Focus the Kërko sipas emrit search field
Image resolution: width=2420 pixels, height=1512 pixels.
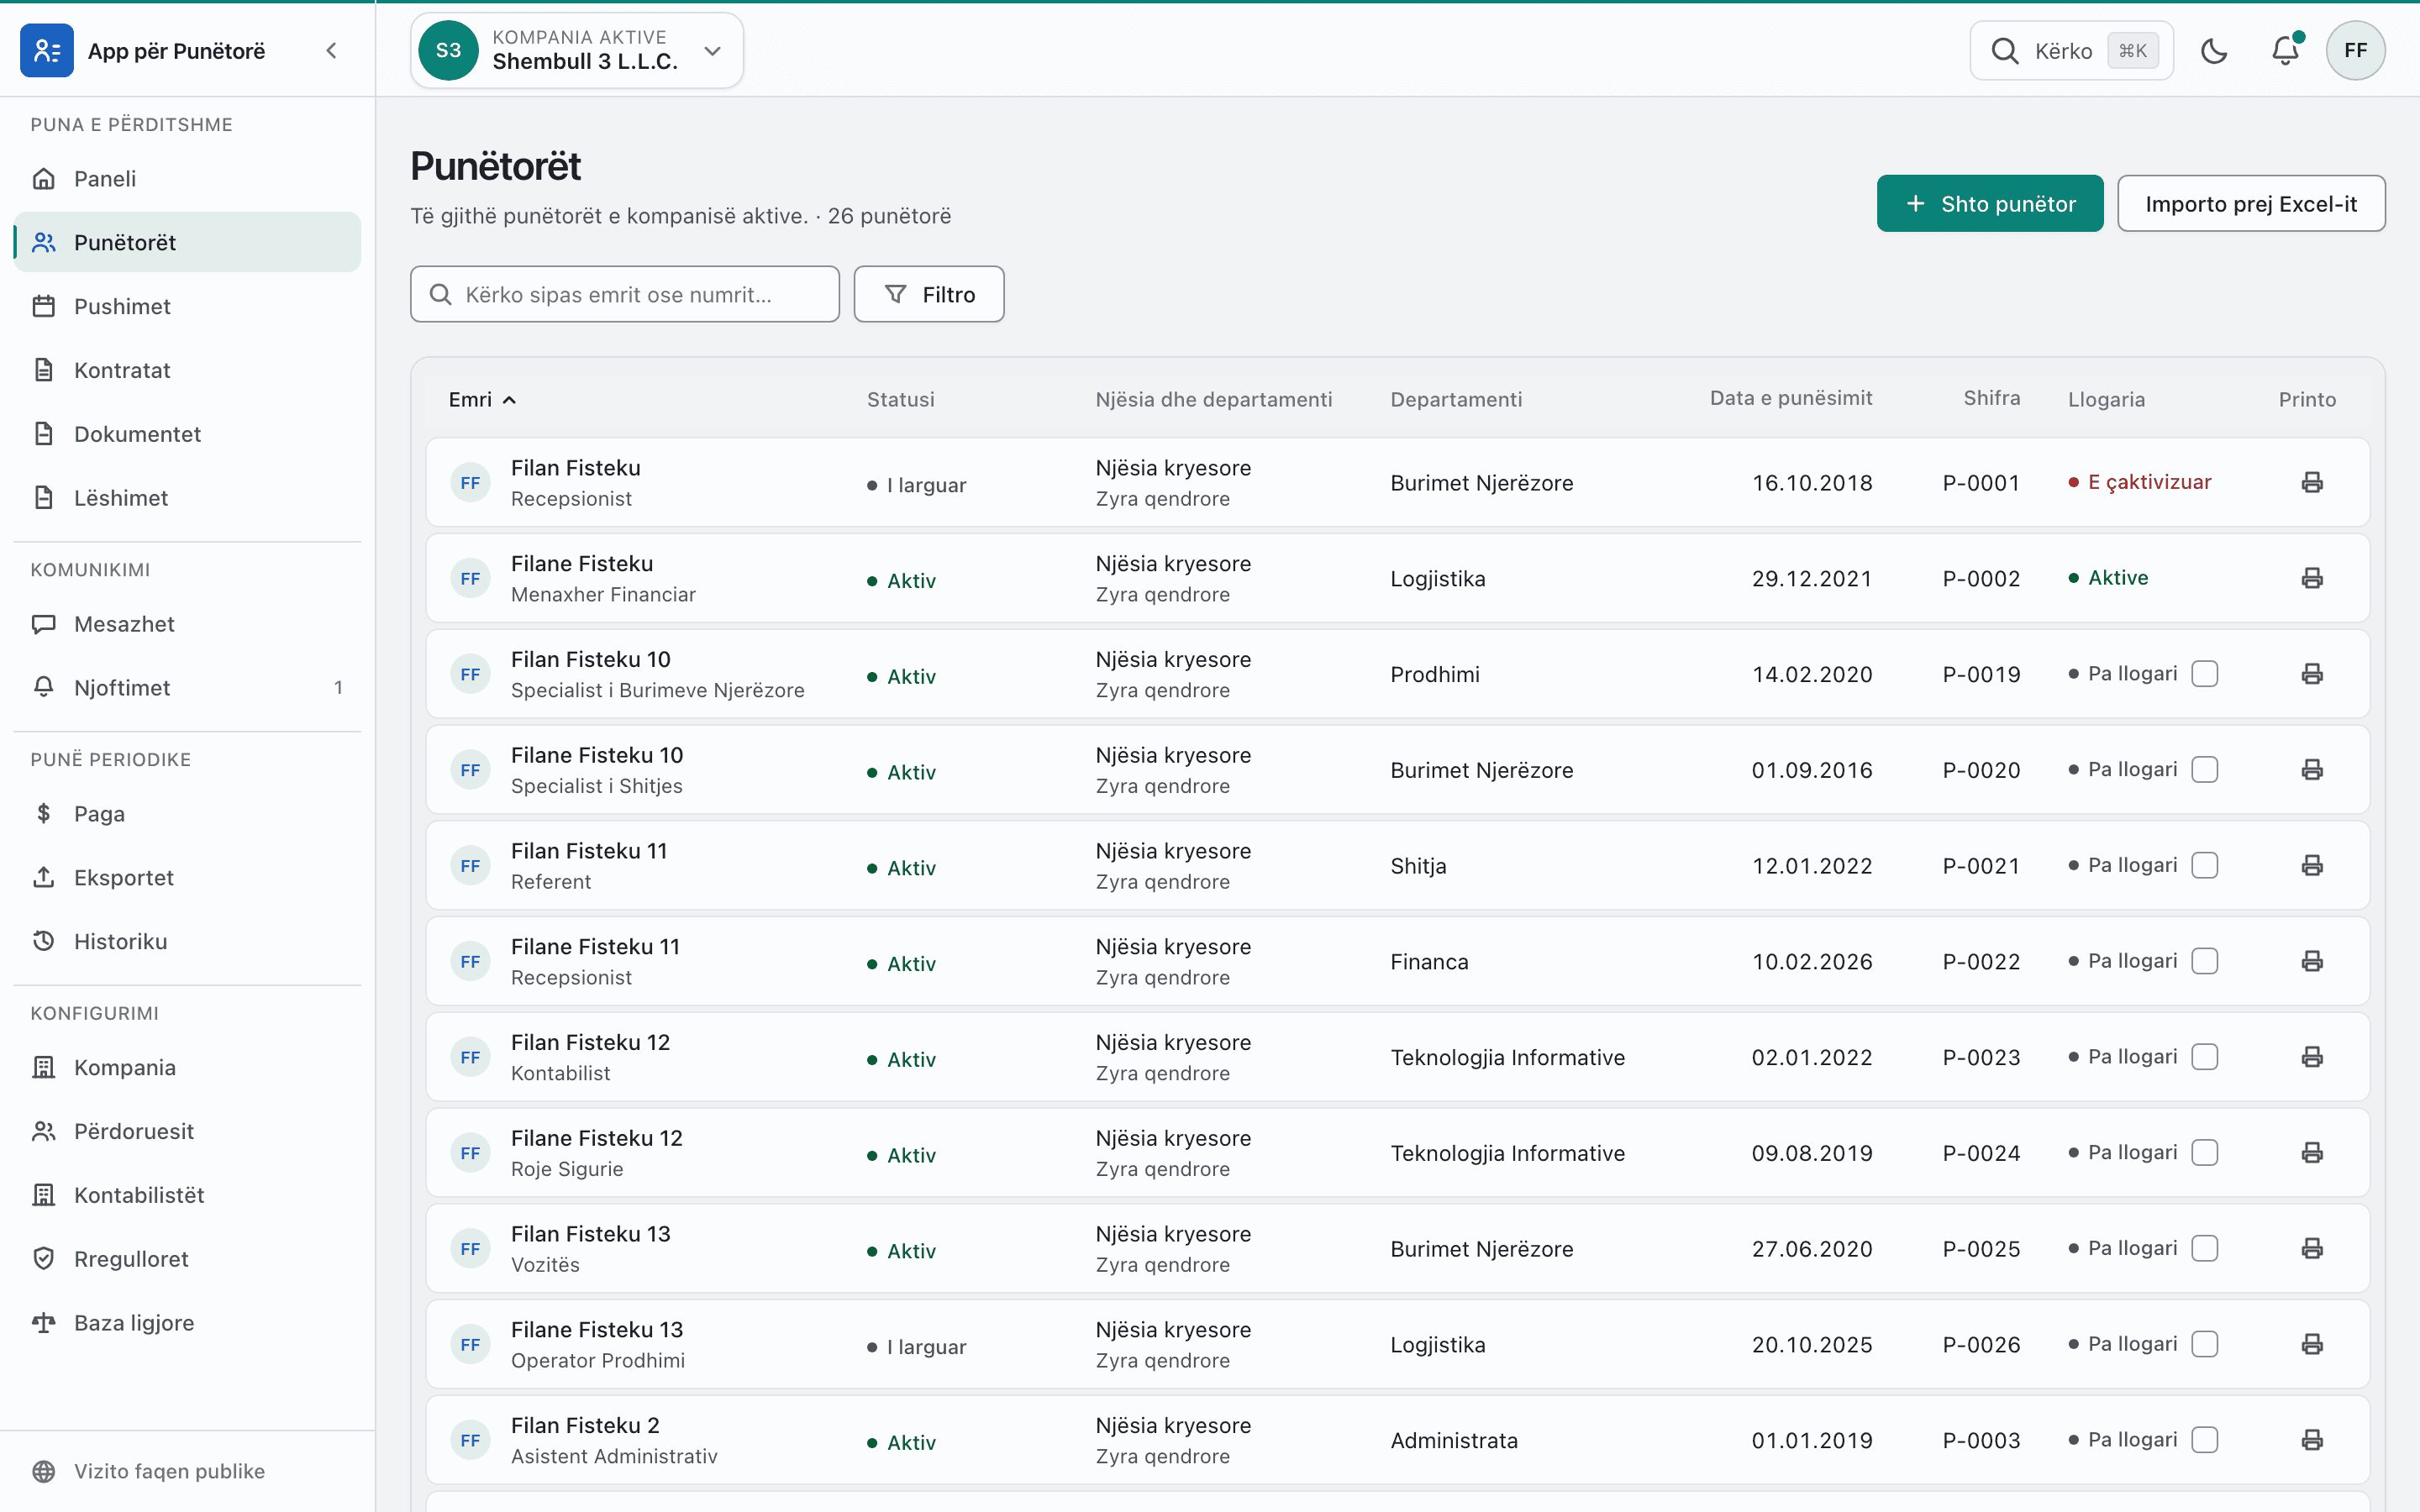pos(625,294)
